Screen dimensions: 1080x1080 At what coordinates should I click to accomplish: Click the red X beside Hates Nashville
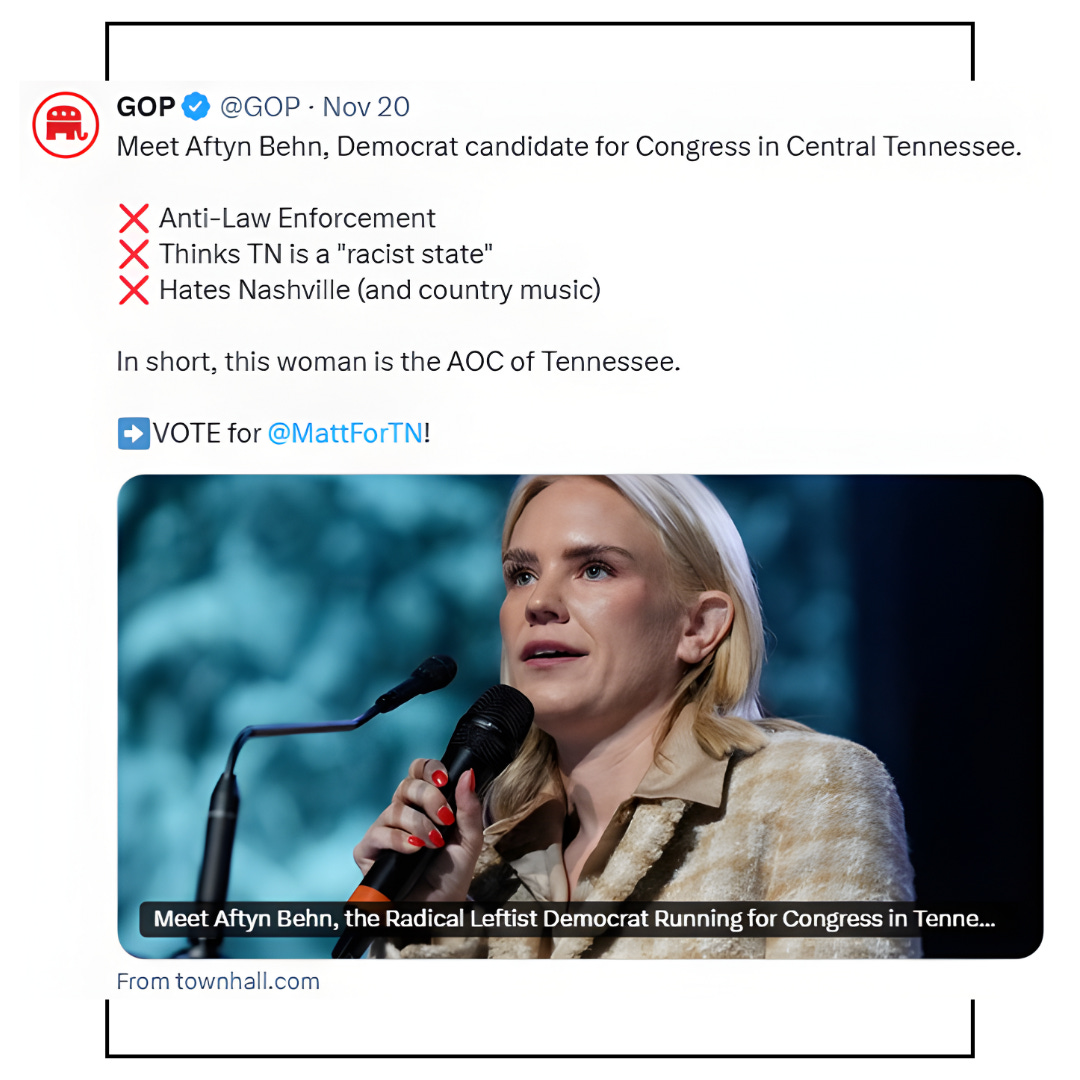pyautogui.click(x=134, y=290)
